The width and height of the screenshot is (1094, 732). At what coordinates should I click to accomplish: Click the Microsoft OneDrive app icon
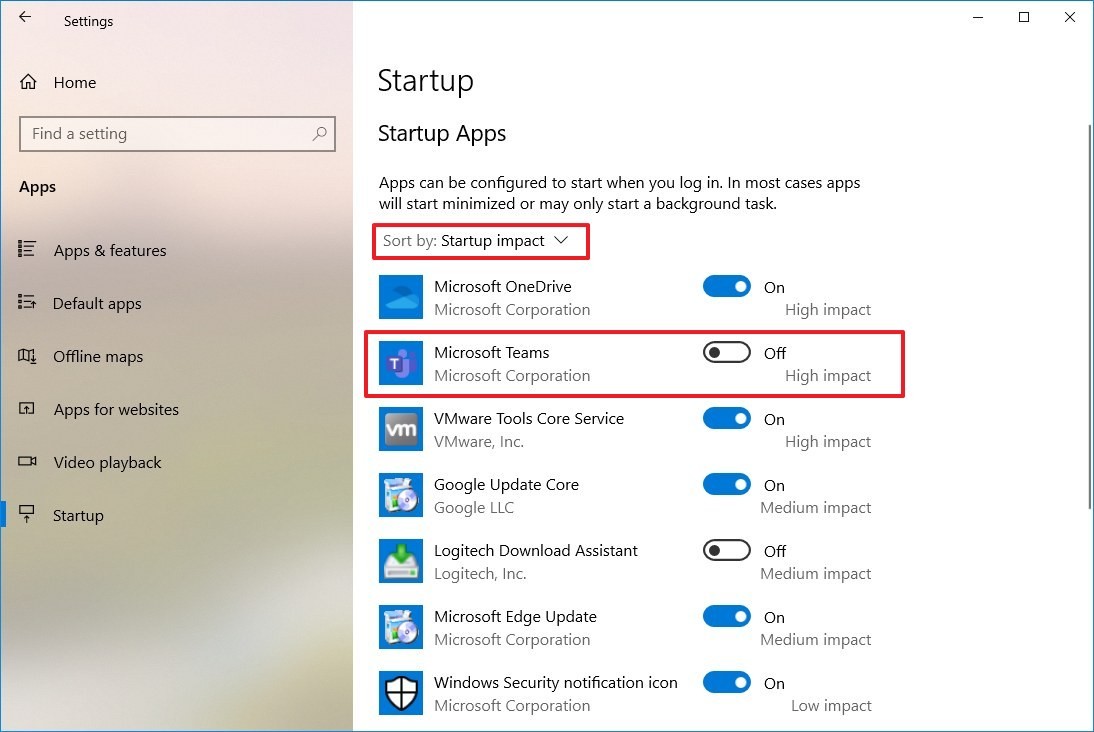click(x=400, y=297)
